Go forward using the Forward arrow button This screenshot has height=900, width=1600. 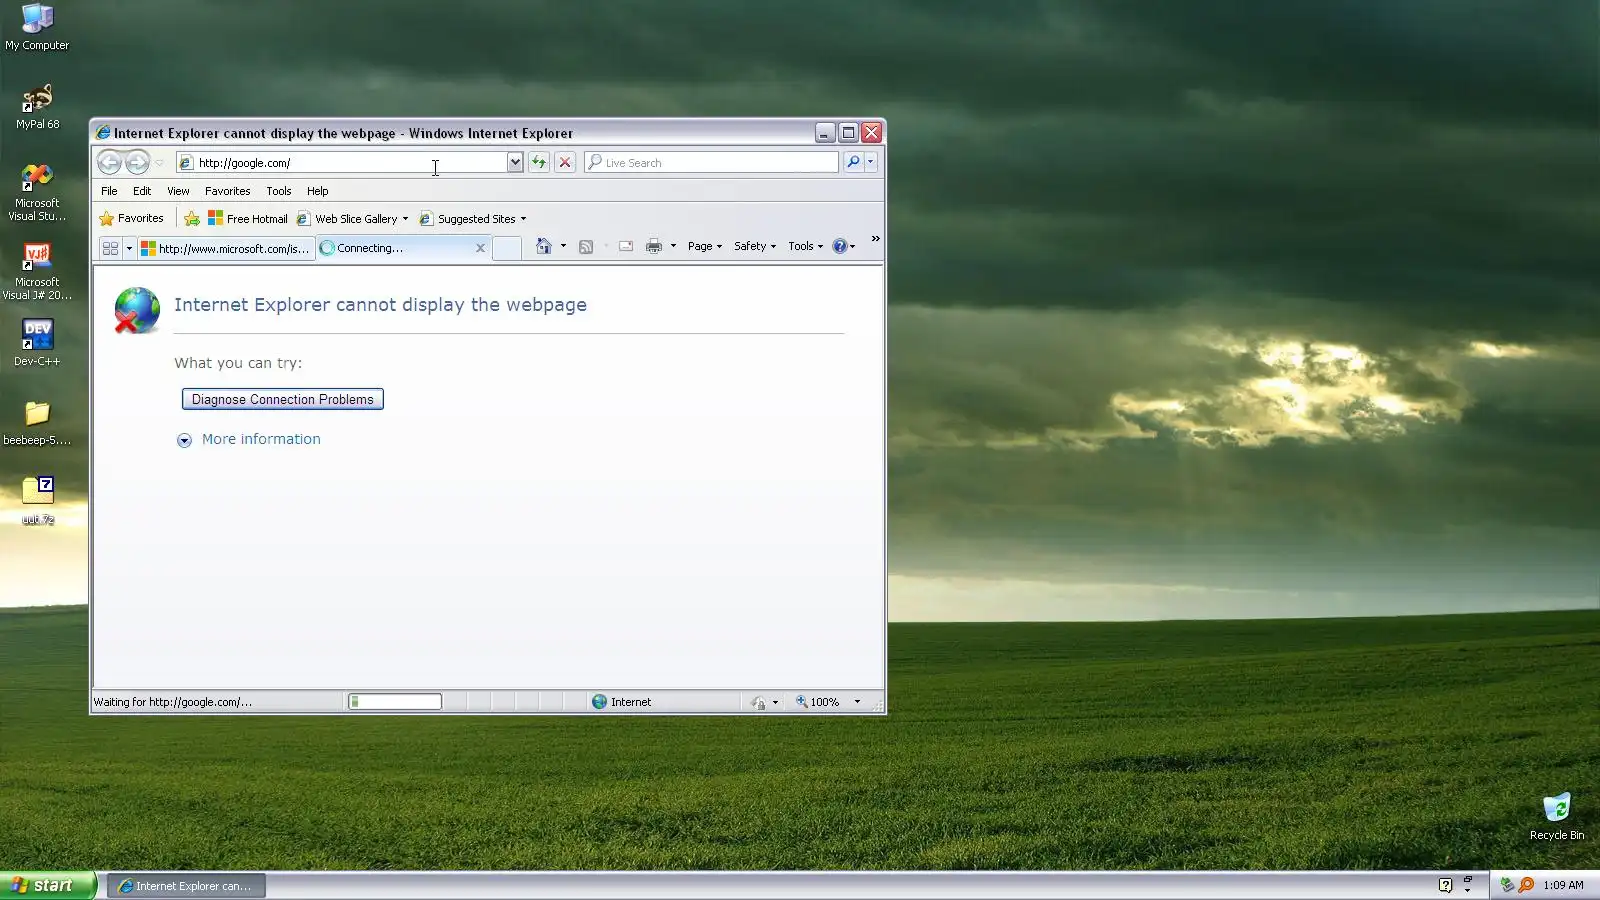pyautogui.click(x=137, y=162)
